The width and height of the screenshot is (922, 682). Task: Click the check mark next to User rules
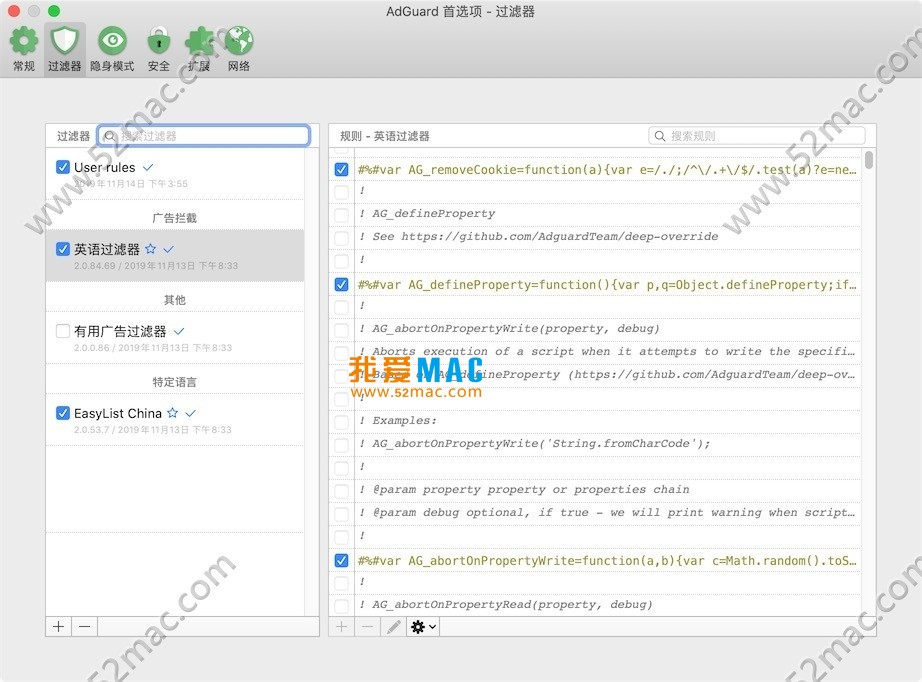tap(148, 168)
